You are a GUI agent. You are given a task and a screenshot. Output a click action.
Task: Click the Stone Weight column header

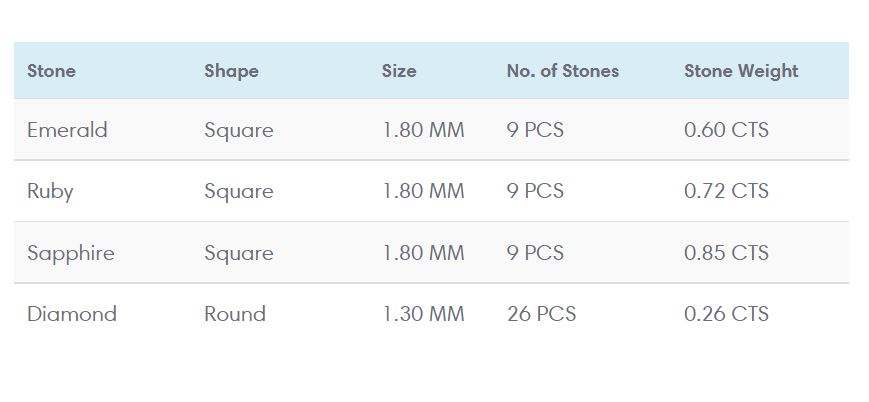pos(741,71)
